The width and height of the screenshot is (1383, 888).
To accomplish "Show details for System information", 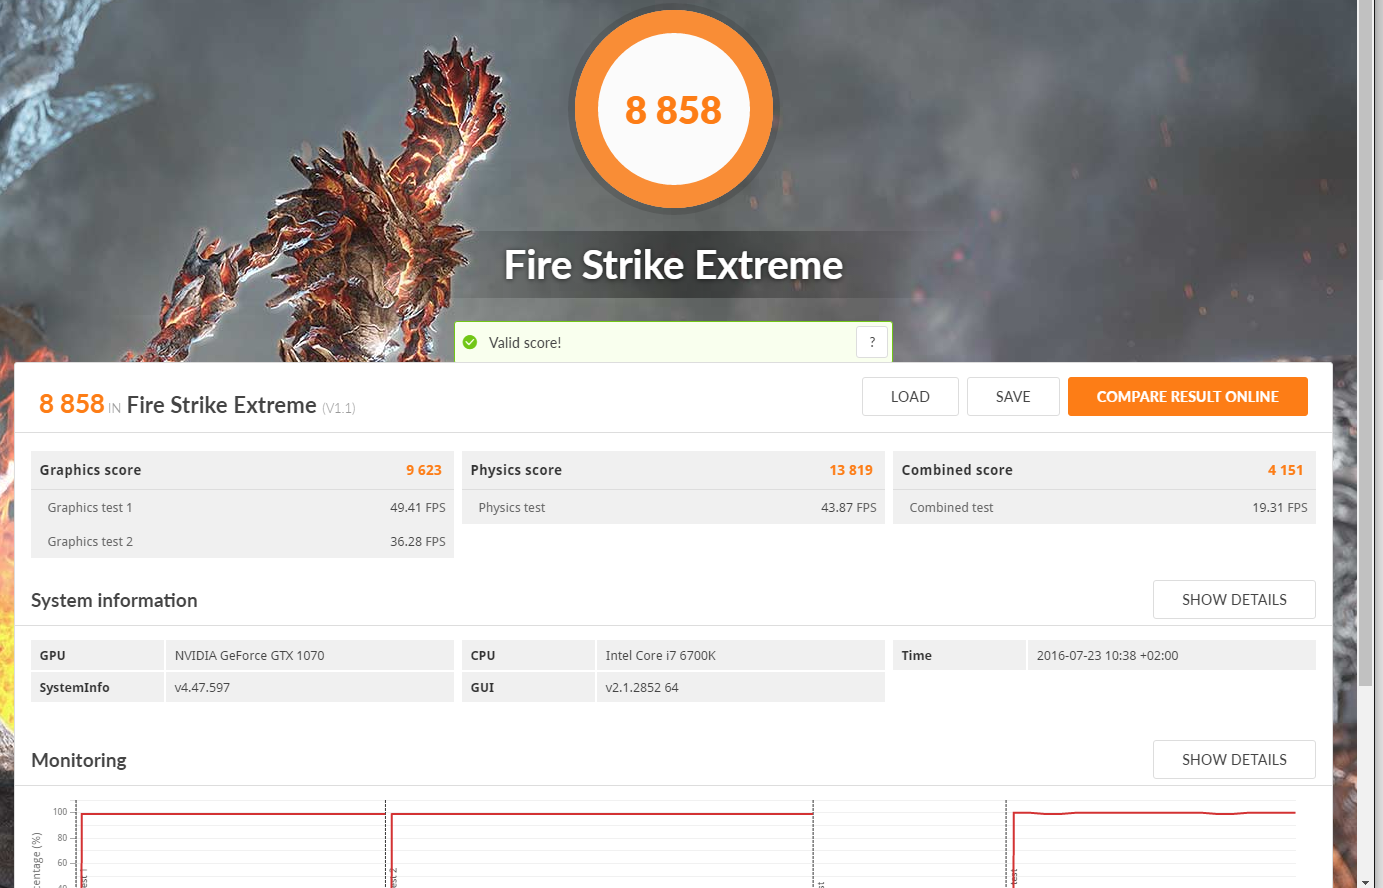I will pos(1234,599).
